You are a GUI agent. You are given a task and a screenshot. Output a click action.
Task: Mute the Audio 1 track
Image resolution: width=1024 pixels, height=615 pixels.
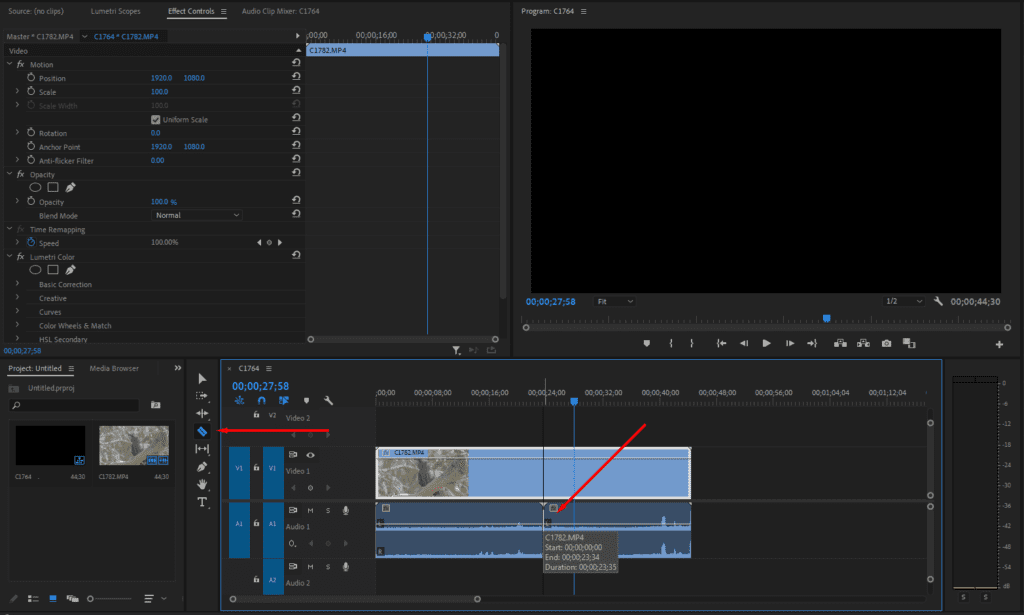311,511
